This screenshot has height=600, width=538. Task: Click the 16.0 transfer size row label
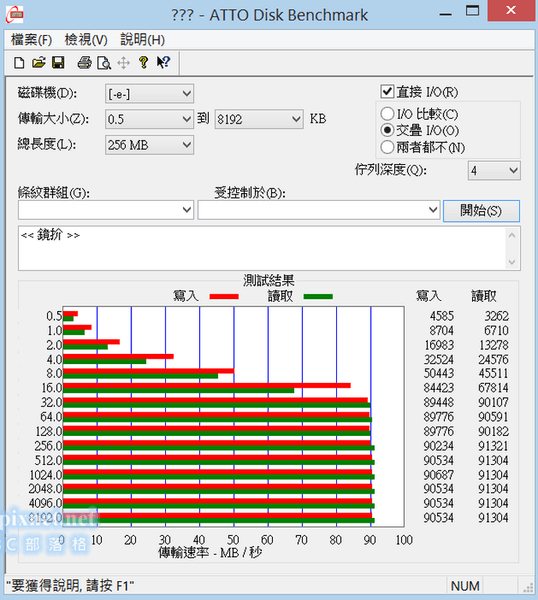point(52,388)
